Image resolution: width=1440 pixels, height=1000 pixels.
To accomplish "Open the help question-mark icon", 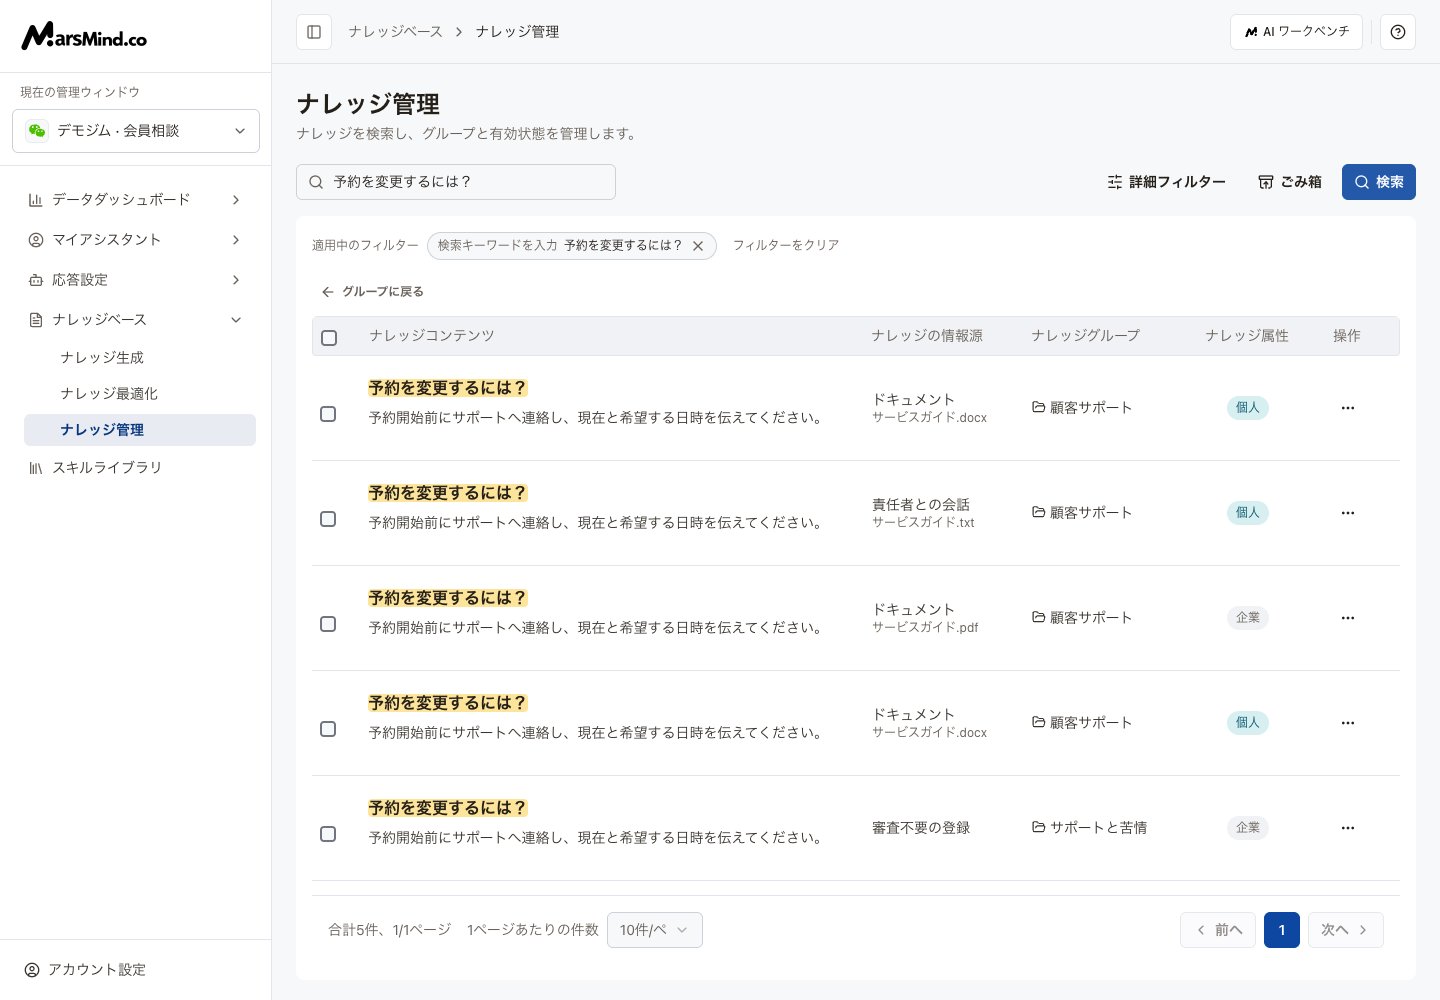I will 1398,32.
